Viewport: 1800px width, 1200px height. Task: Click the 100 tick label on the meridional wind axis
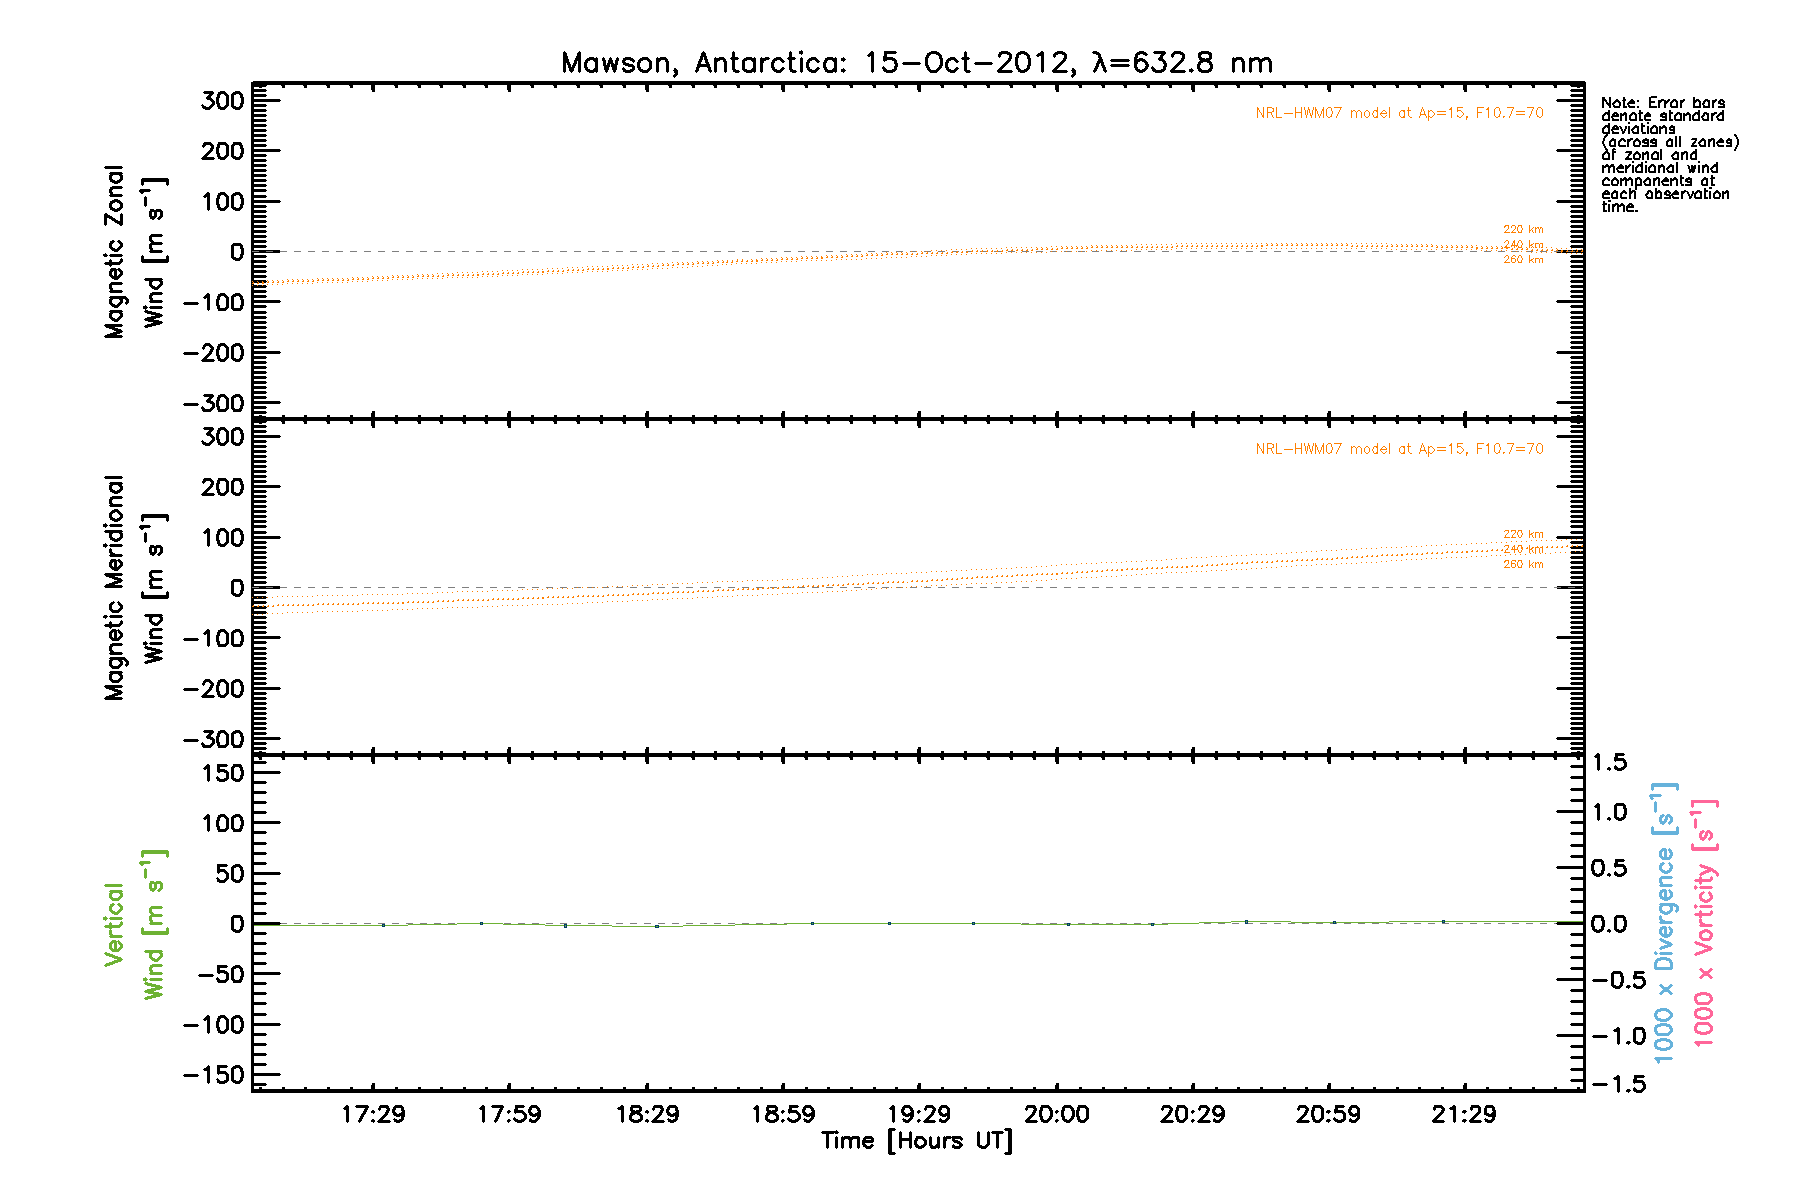point(222,538)
